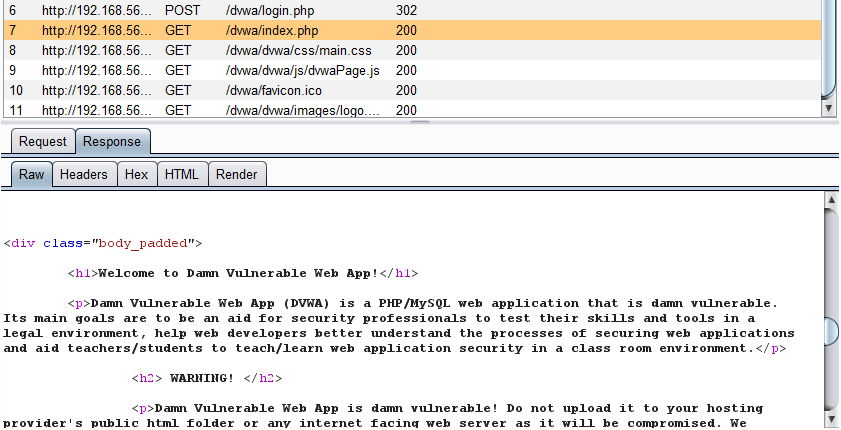
Task: Show the Render view tab
Action: 237,174
